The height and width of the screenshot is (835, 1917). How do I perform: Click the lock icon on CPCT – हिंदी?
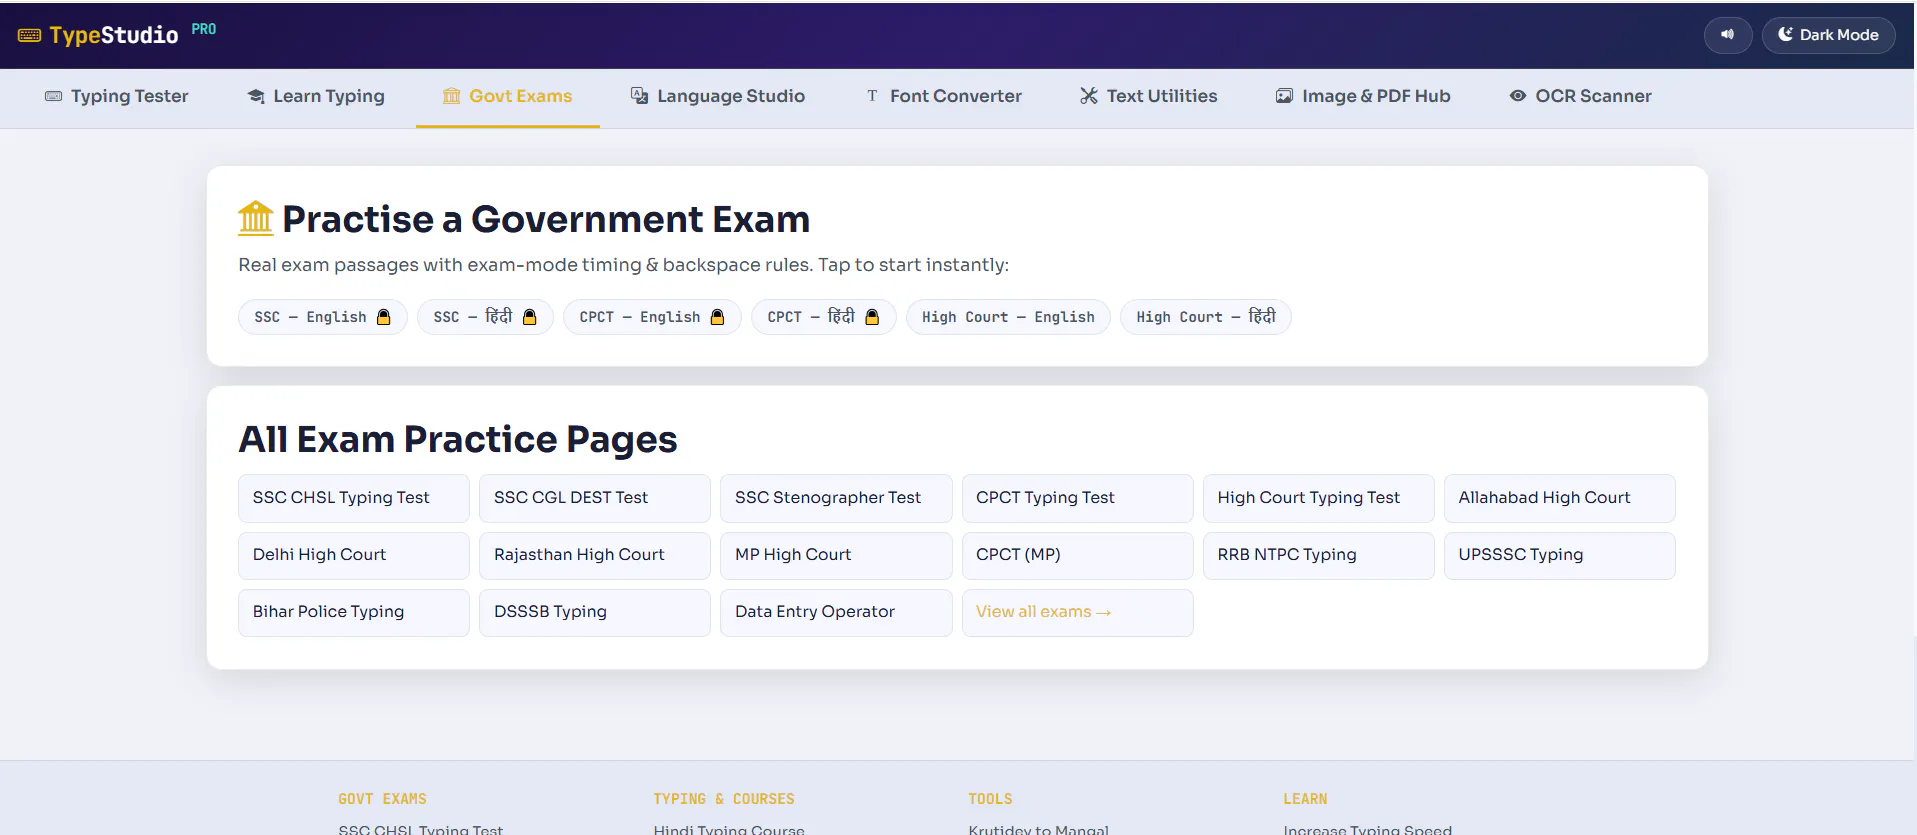coord(872,317)
